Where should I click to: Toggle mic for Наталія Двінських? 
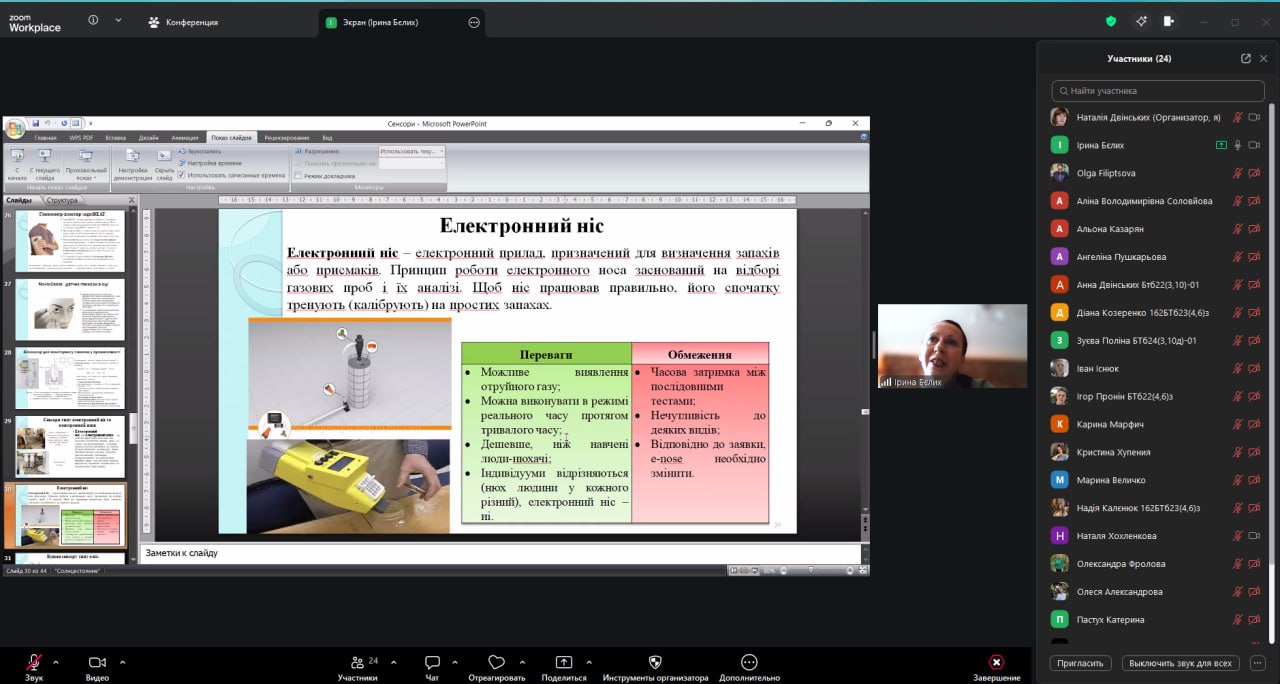(x=1237, y=117)
